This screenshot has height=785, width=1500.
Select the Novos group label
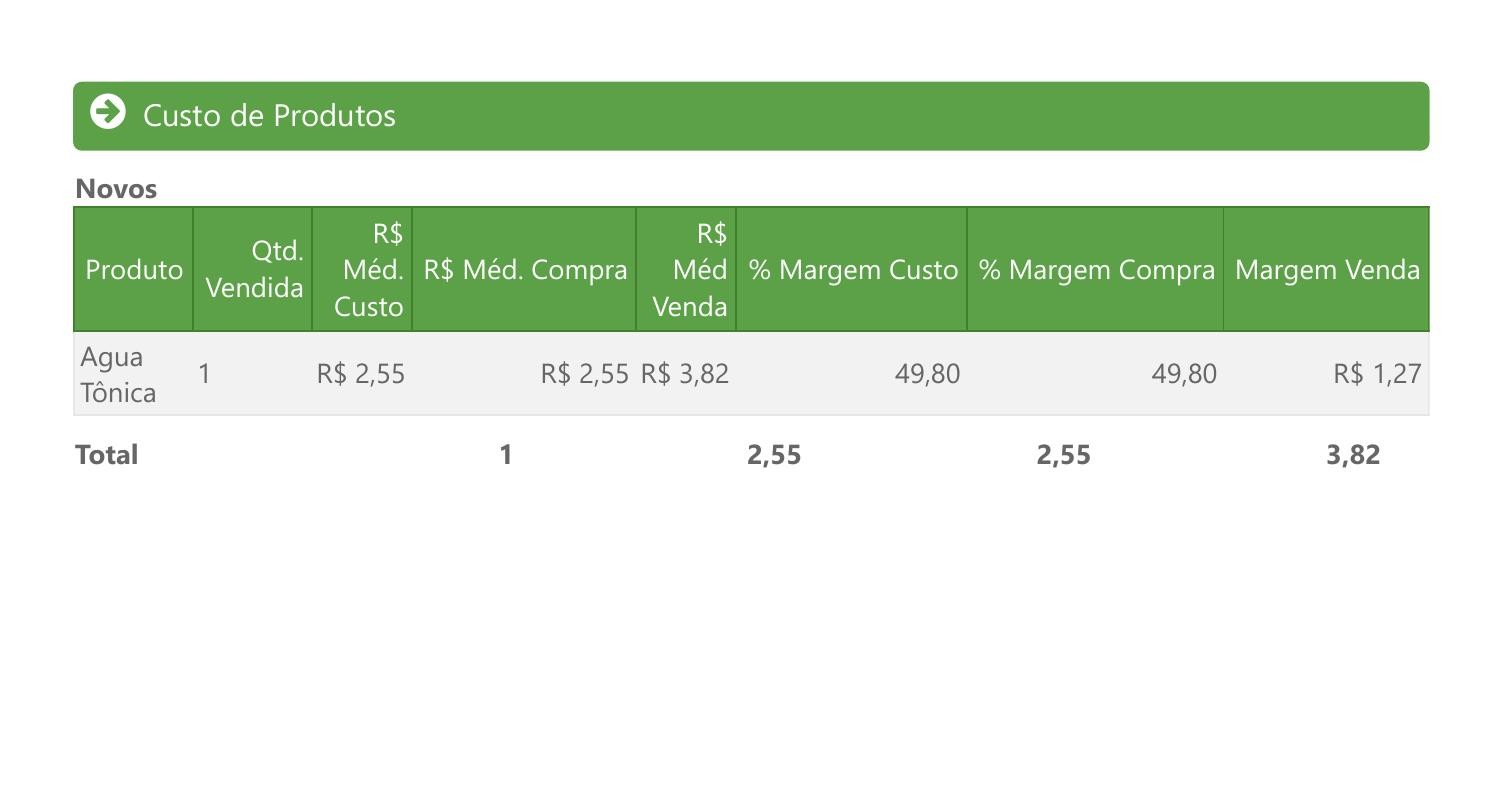point(116,189)
